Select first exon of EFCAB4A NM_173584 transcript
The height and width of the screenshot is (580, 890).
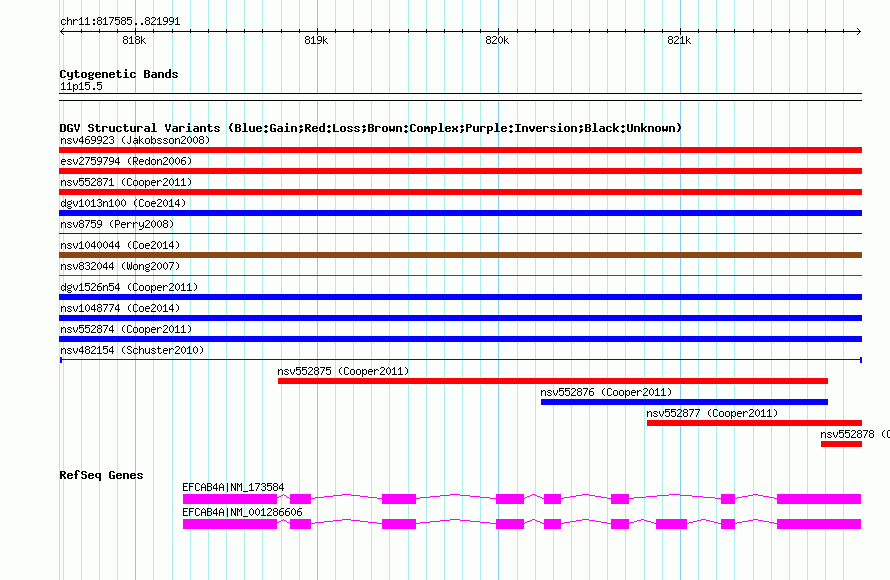tap(230, 499)
